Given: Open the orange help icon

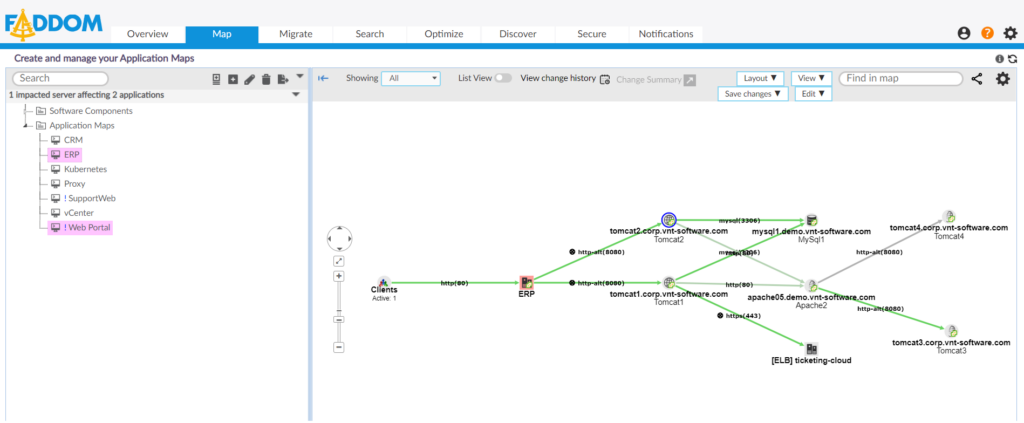Looking at the screenshot, I should pyautogui.click(x=987, y=34).
